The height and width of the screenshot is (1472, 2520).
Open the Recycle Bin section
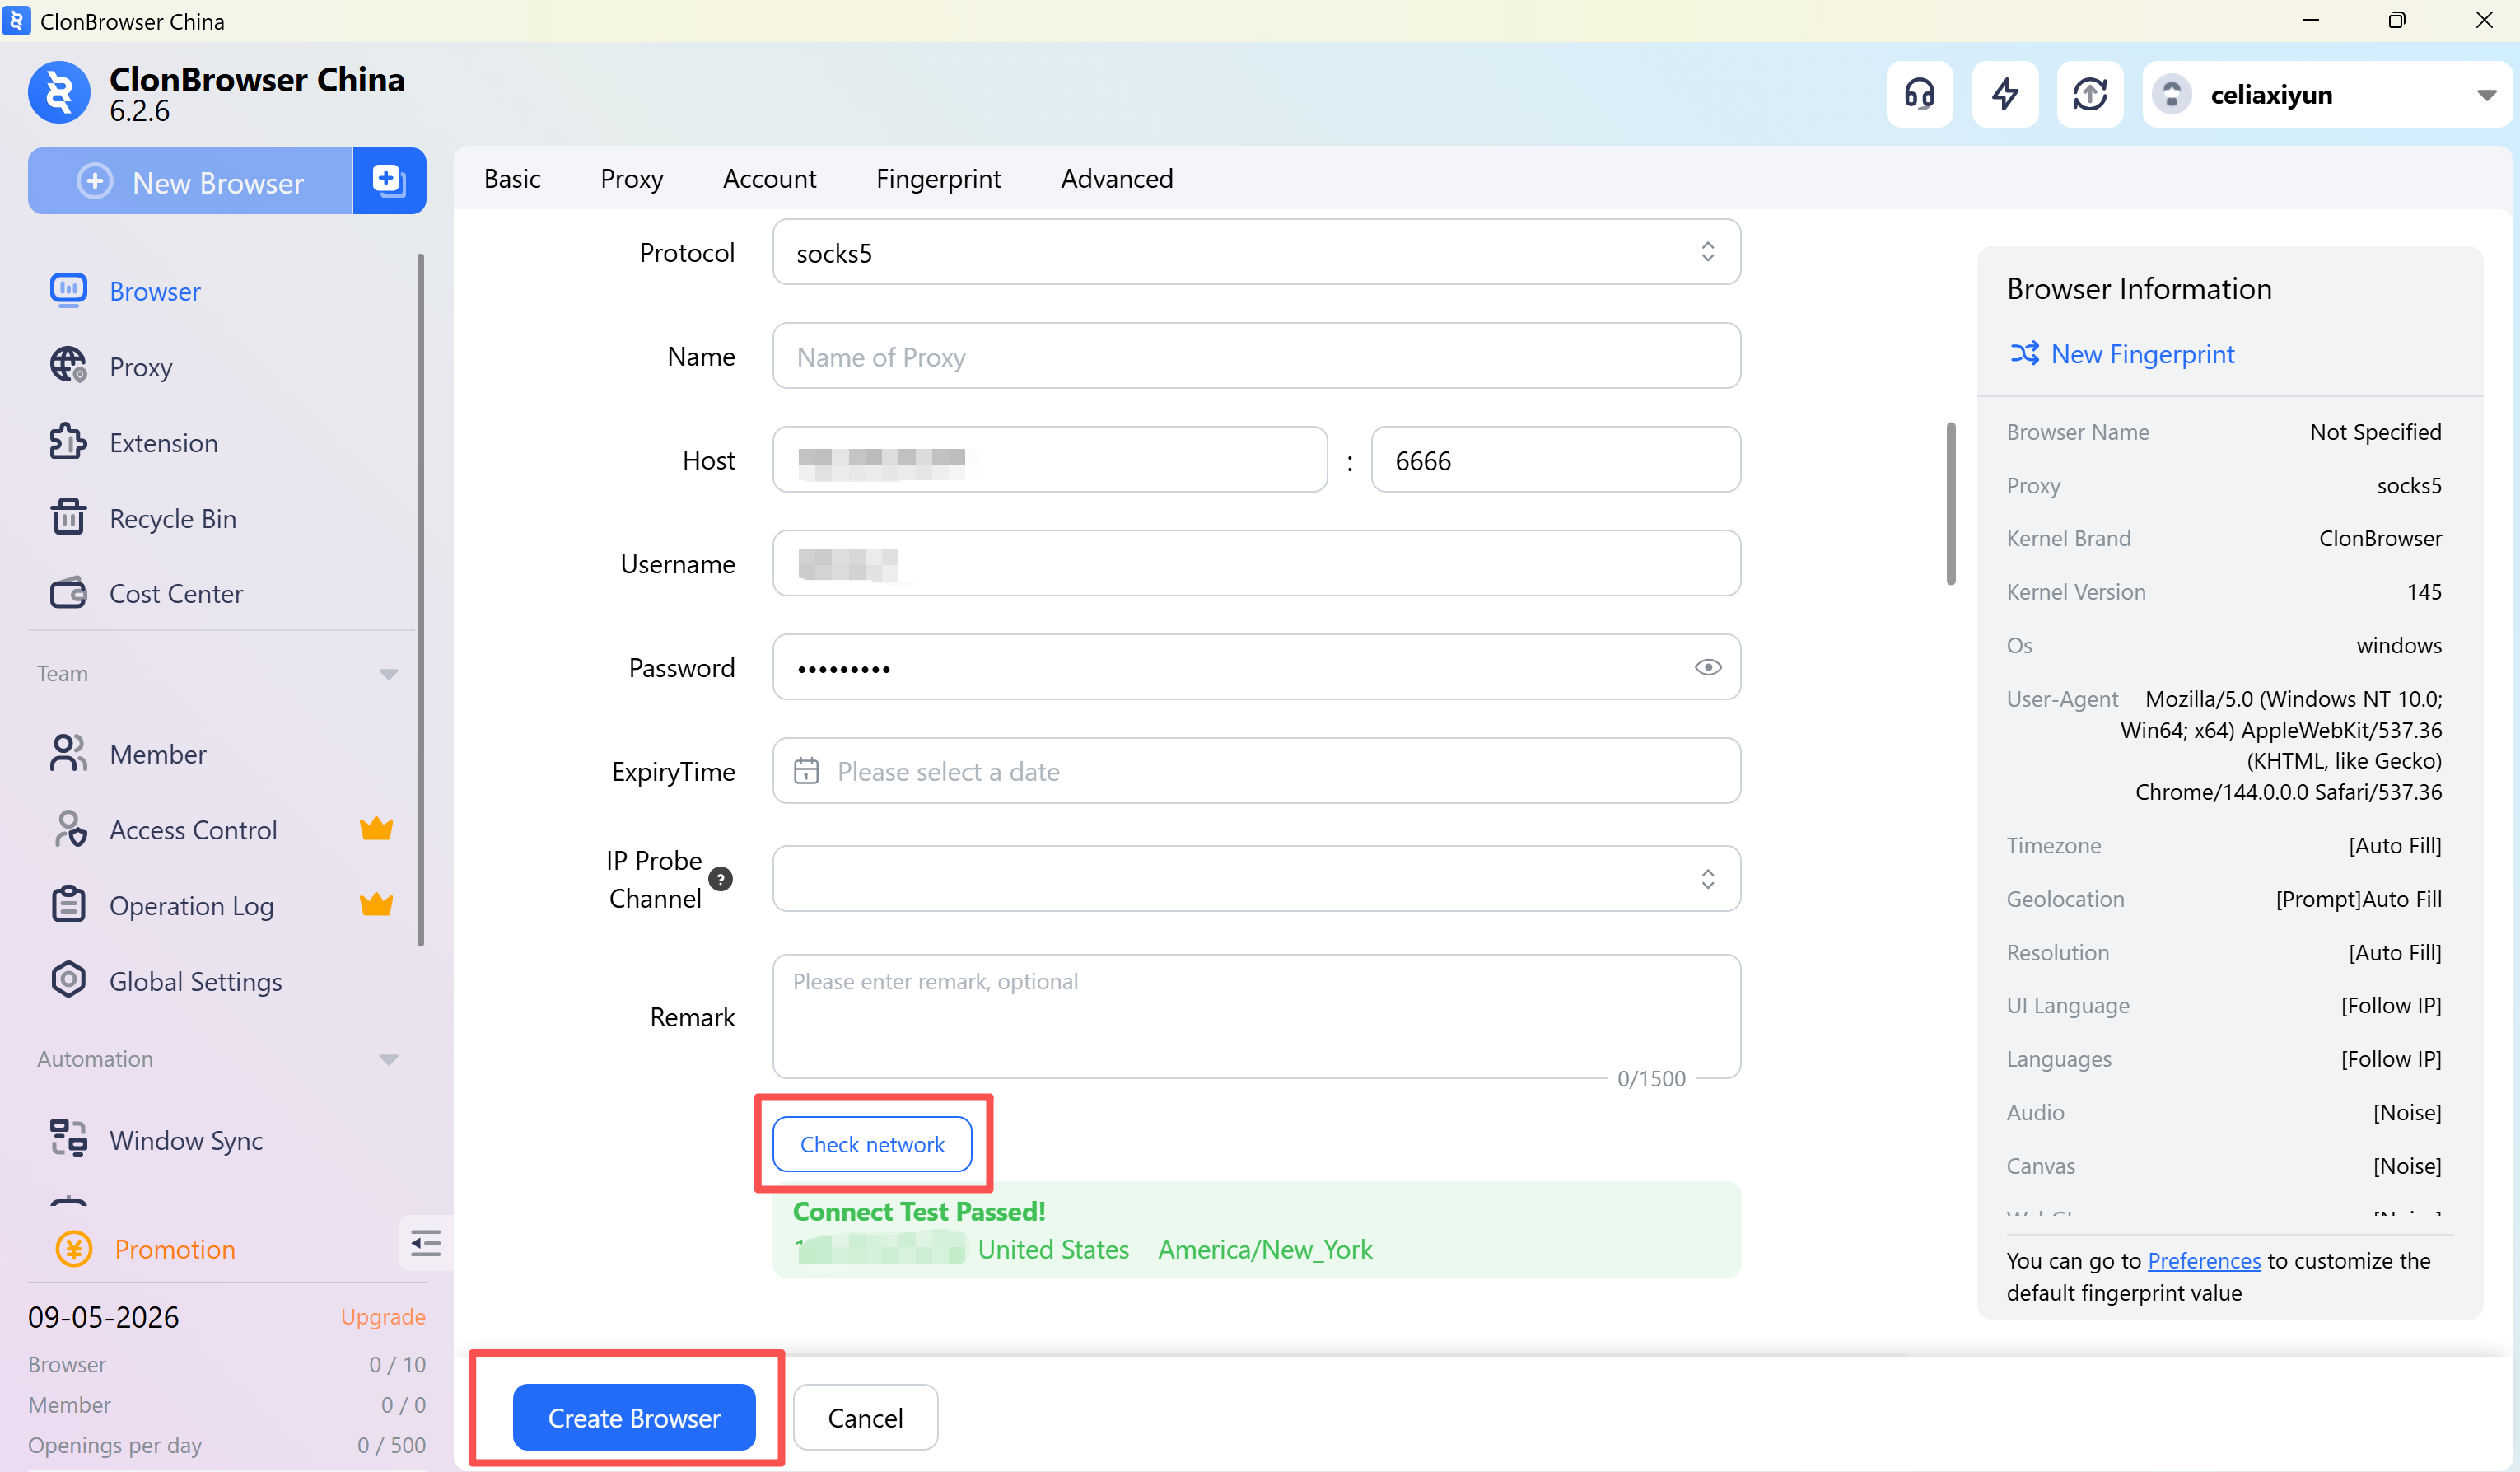click(x=172, y=518)
